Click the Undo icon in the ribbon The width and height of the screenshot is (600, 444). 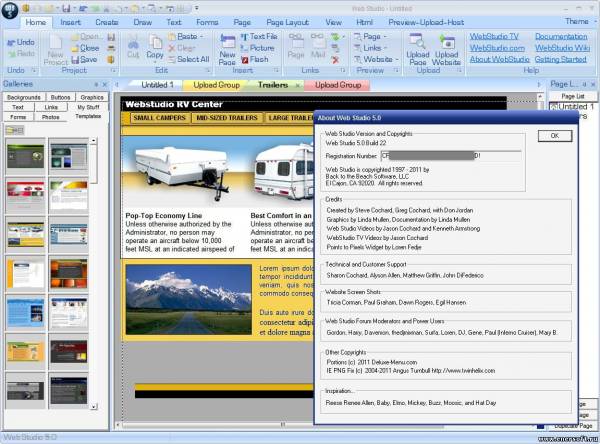[21, 42]
